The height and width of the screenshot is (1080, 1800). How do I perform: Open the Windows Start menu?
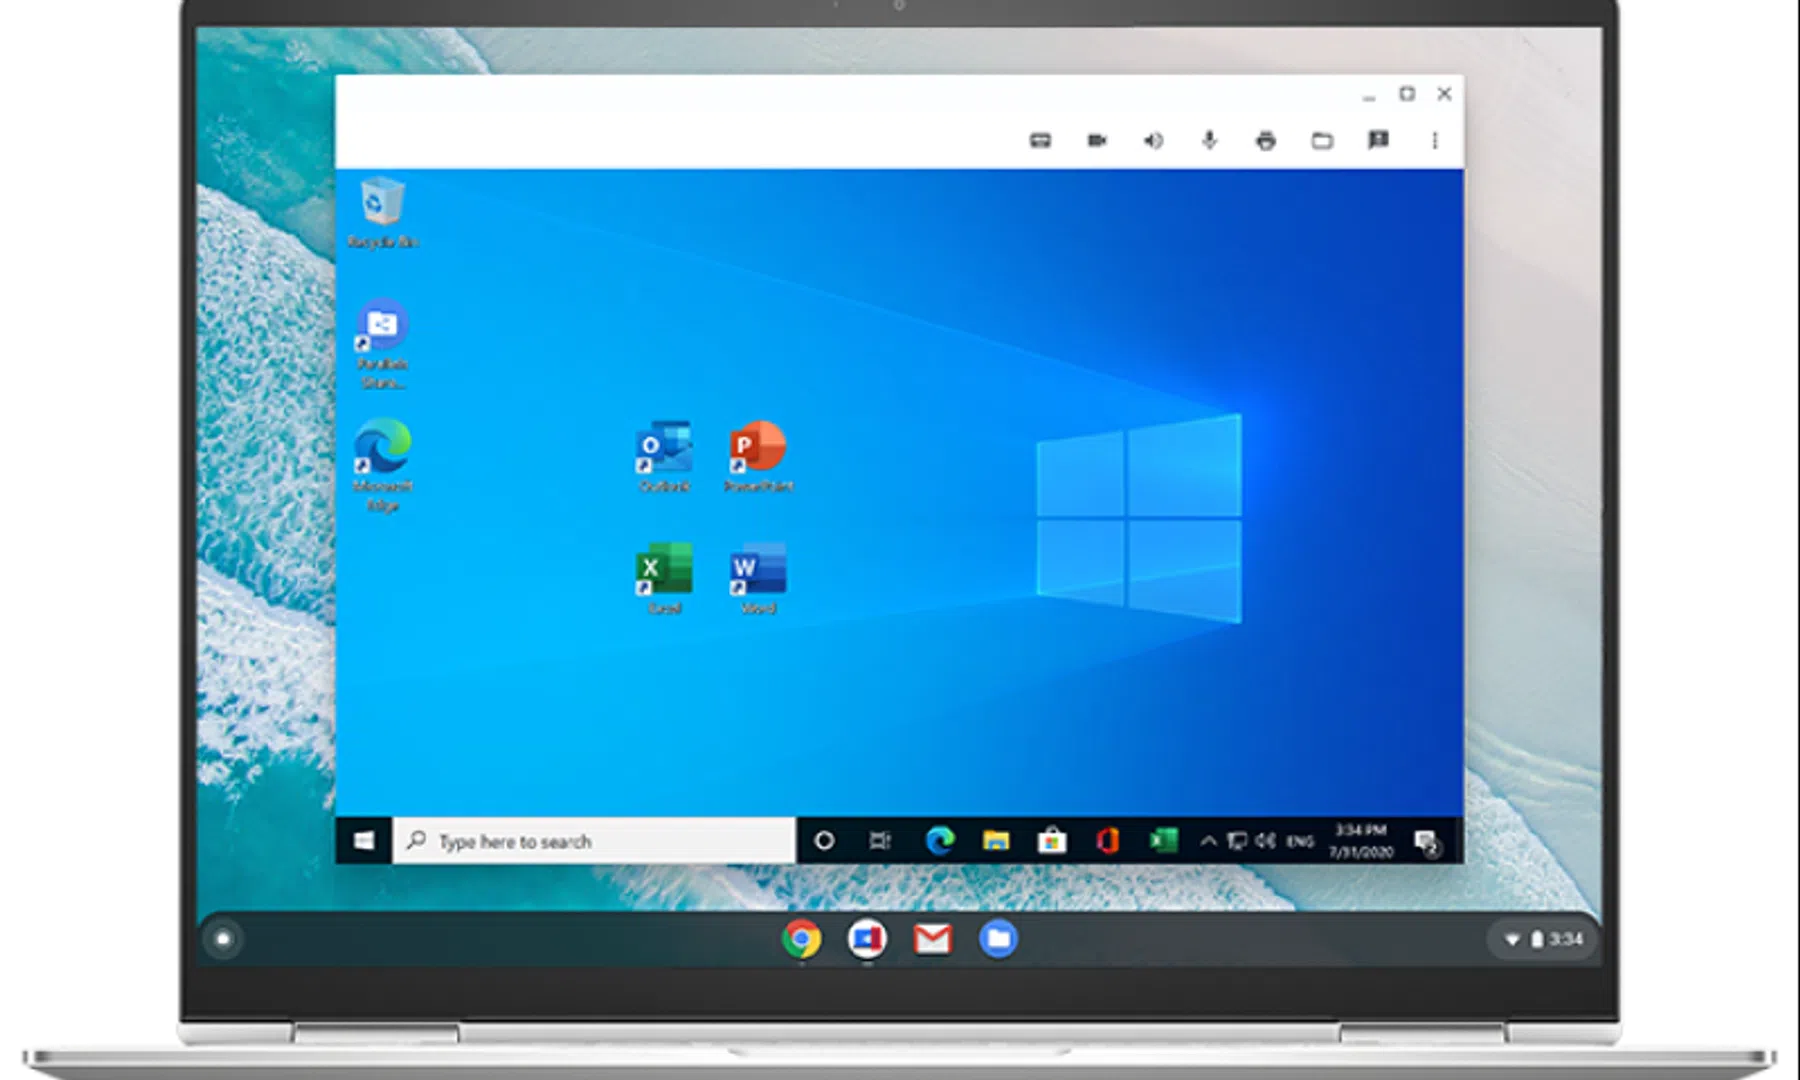point(364,841)
